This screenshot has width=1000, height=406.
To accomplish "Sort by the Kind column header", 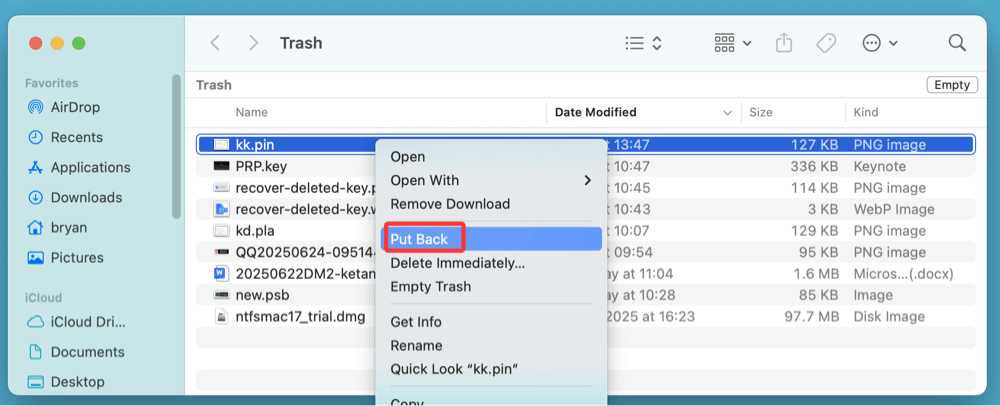I will point(865,112).
